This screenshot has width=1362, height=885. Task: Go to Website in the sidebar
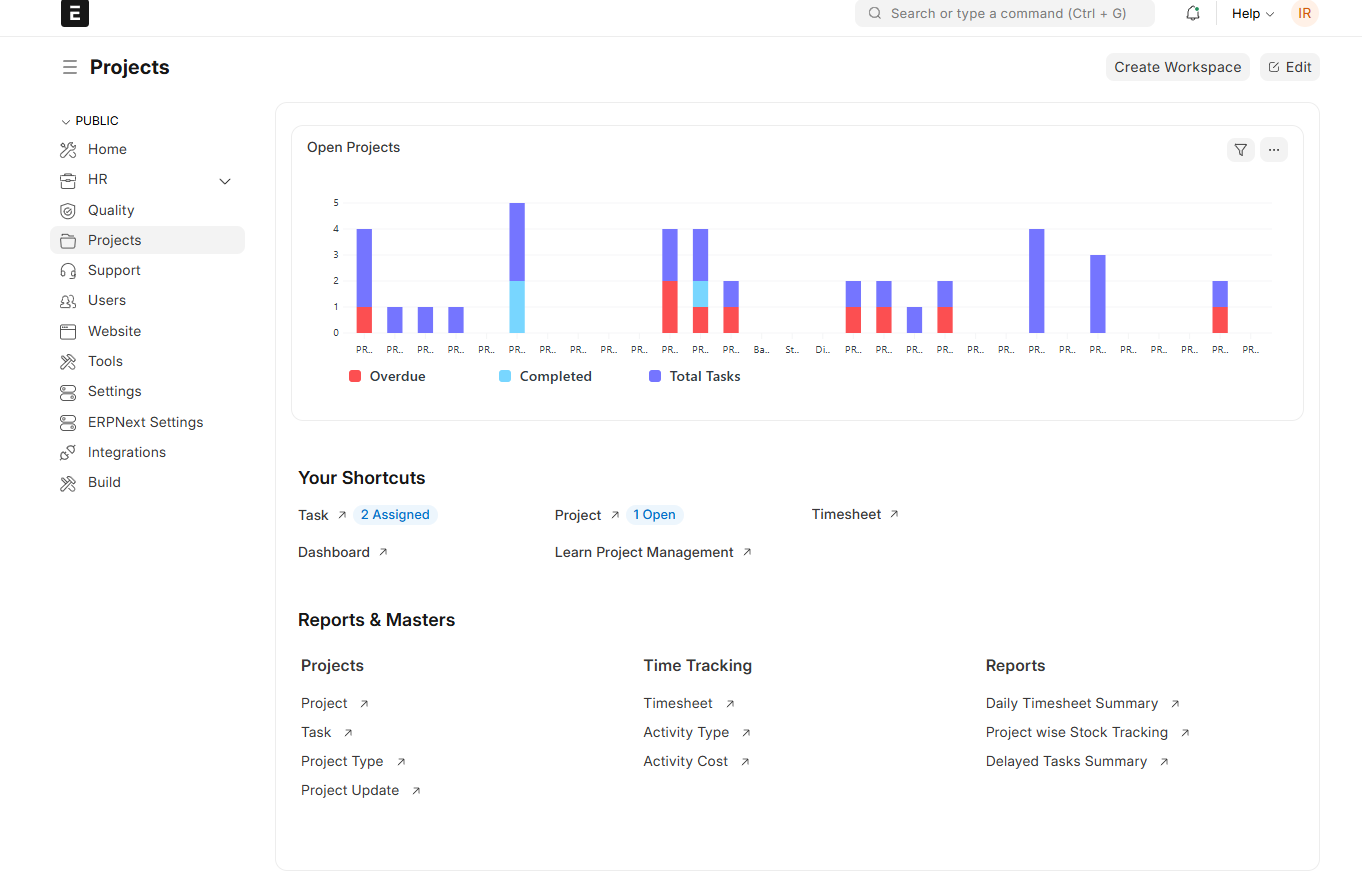(x=114, y=331)
